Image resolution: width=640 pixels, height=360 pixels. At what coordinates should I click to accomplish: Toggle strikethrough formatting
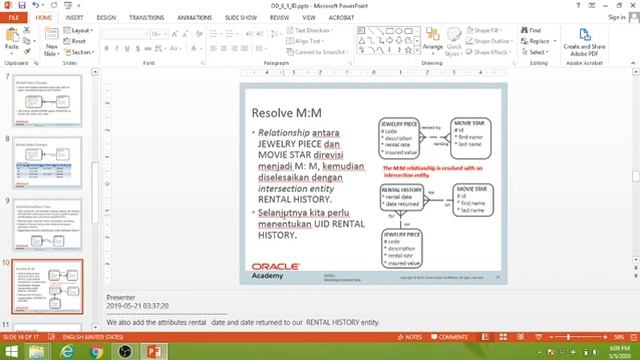coord(148,49)
